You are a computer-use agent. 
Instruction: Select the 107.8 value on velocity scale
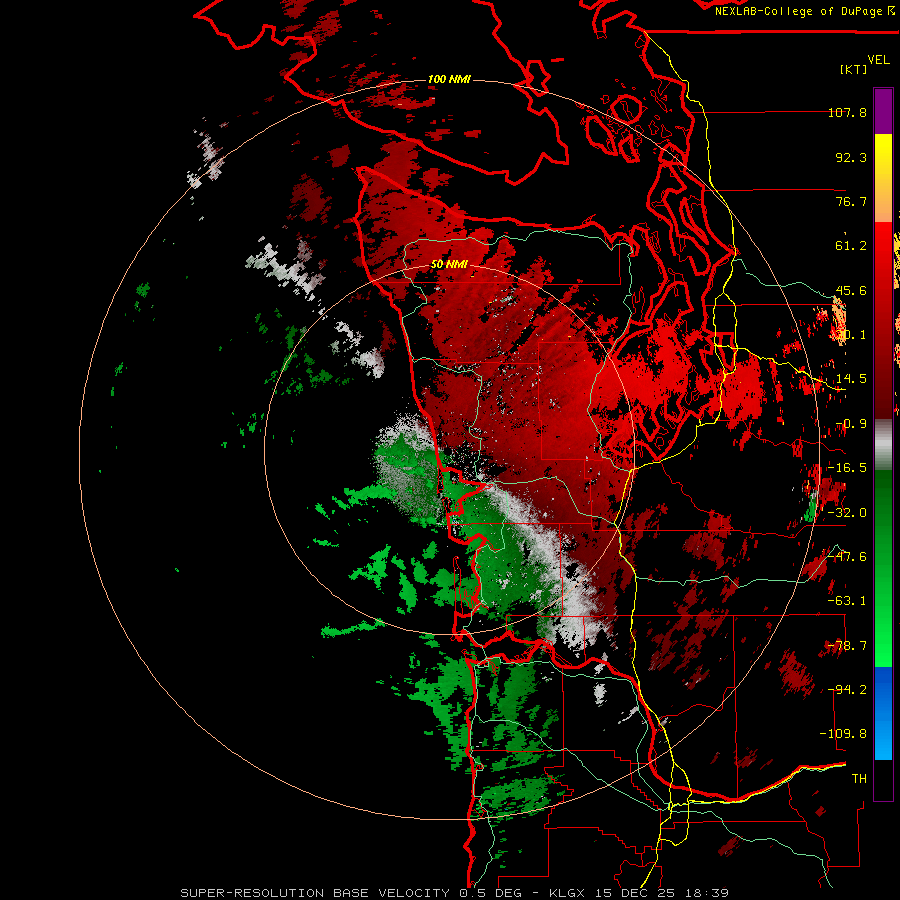(847, 112)
